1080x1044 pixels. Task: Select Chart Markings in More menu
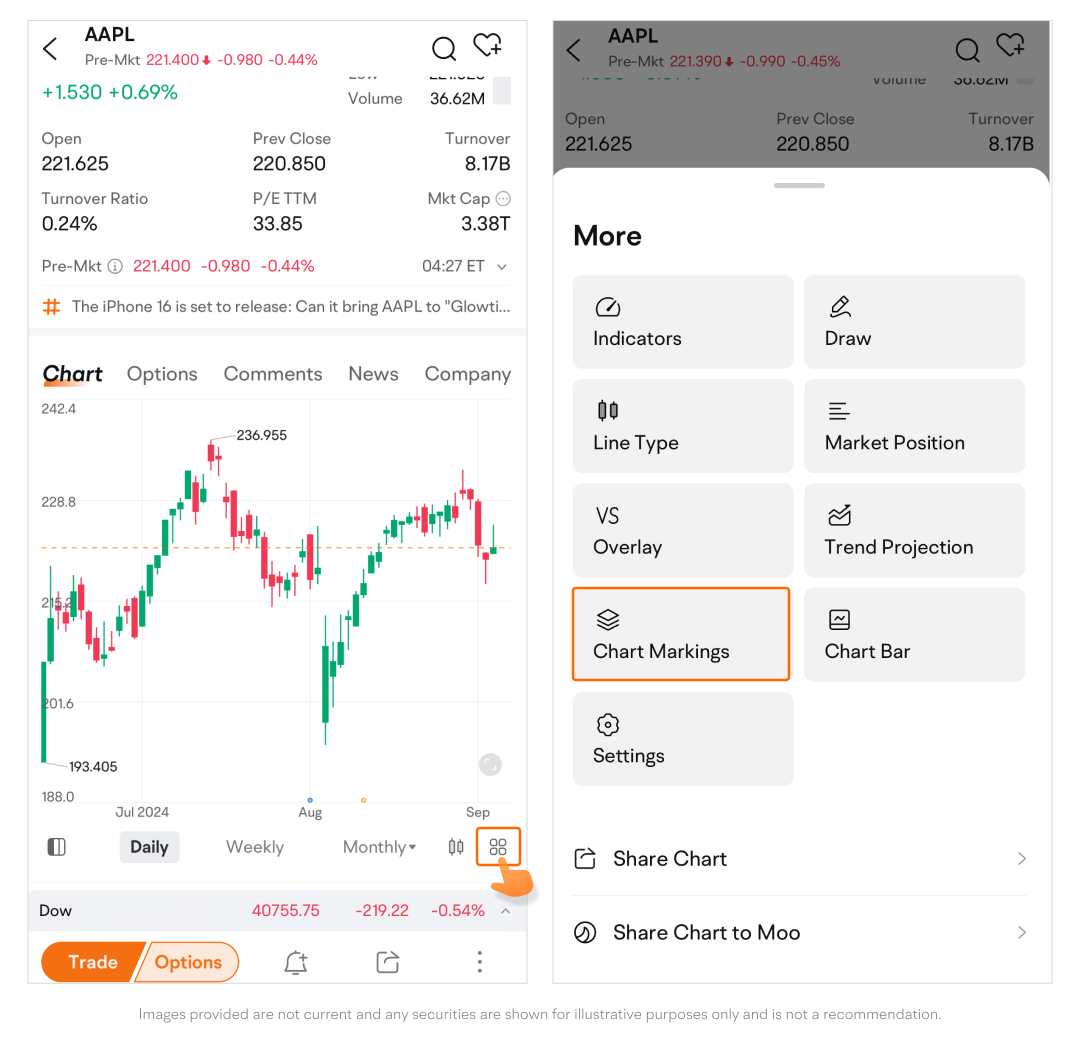681,635
